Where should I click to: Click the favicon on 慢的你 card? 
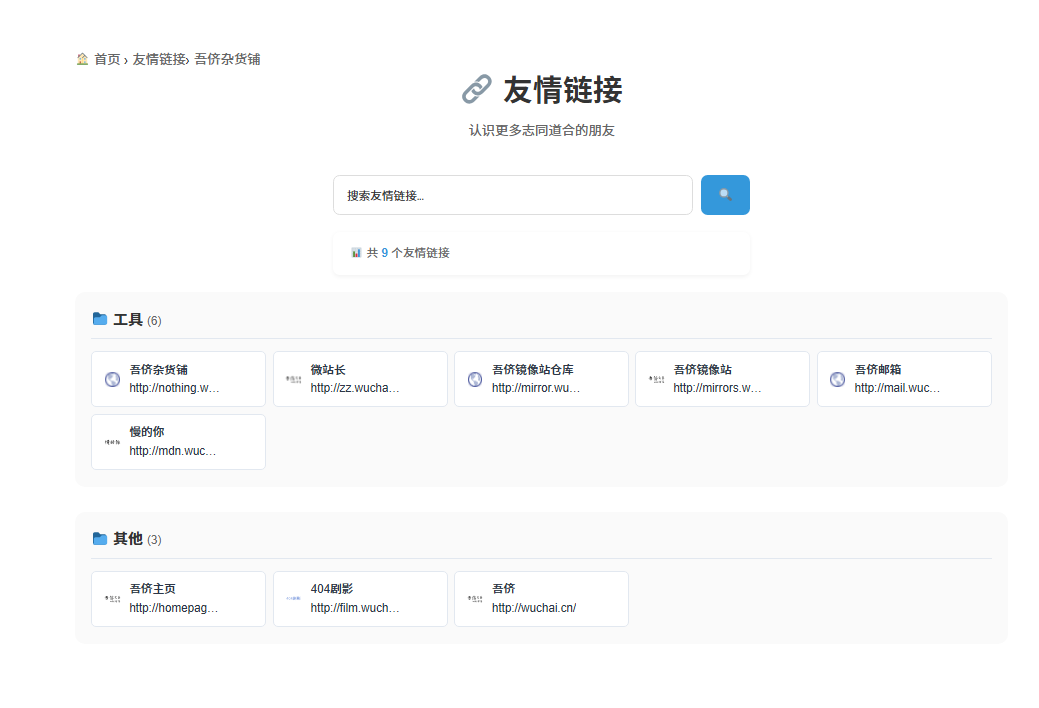(113, 442)
